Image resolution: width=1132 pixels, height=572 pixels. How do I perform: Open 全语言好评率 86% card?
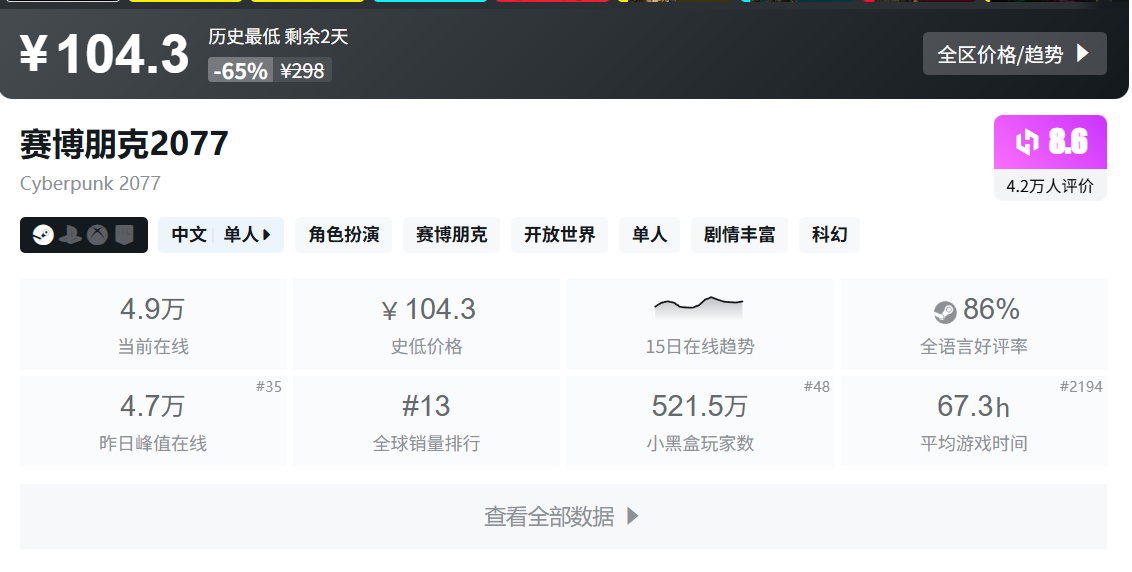974,324
